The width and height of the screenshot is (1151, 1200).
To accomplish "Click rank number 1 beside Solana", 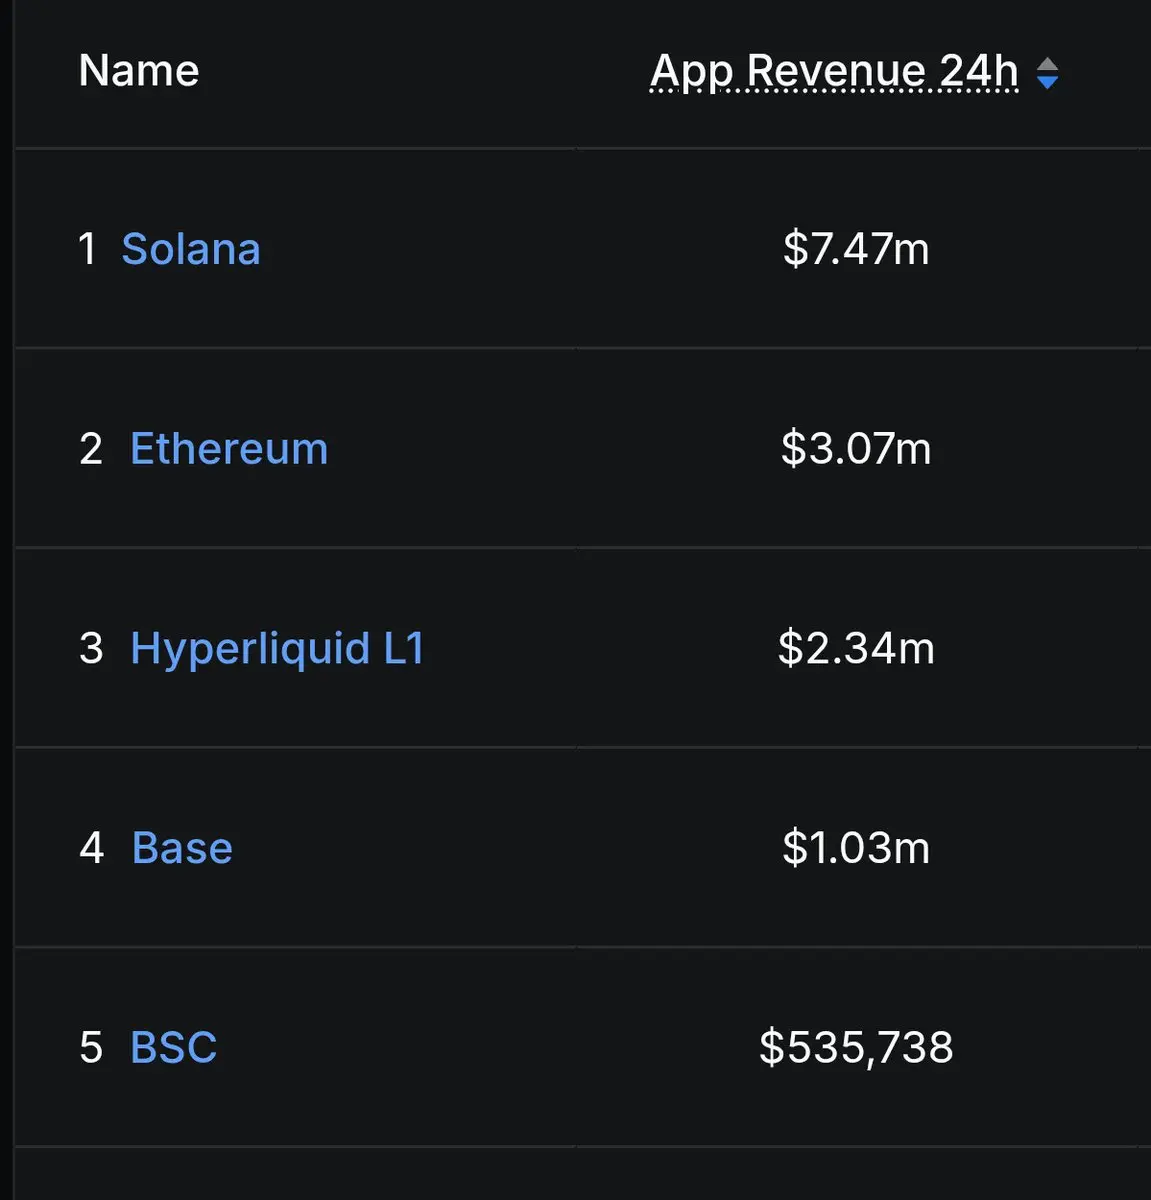I will coord(88,249).
